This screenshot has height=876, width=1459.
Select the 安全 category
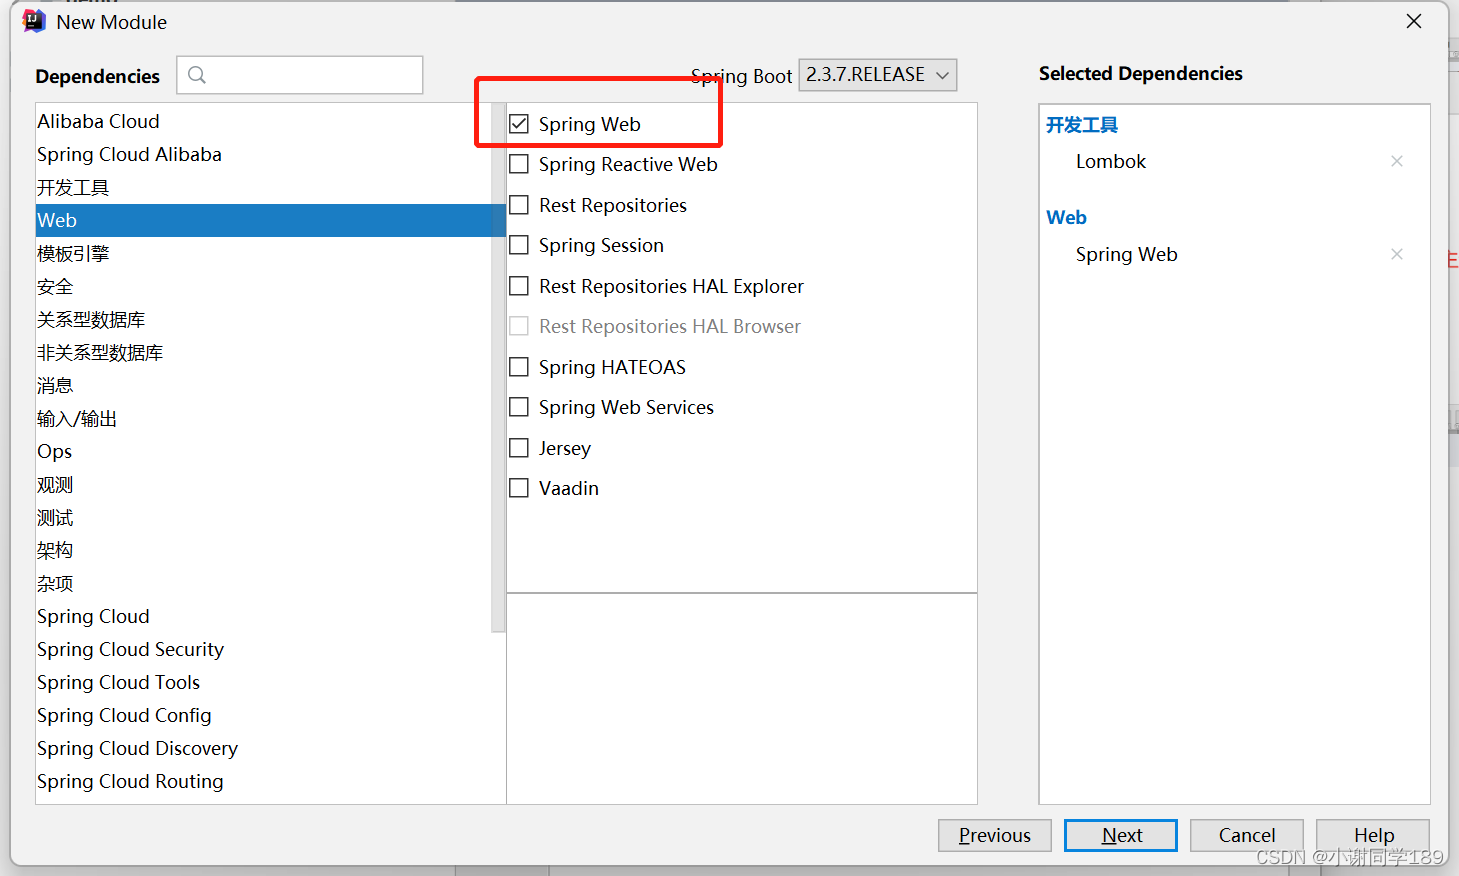[x=264, y=286]
